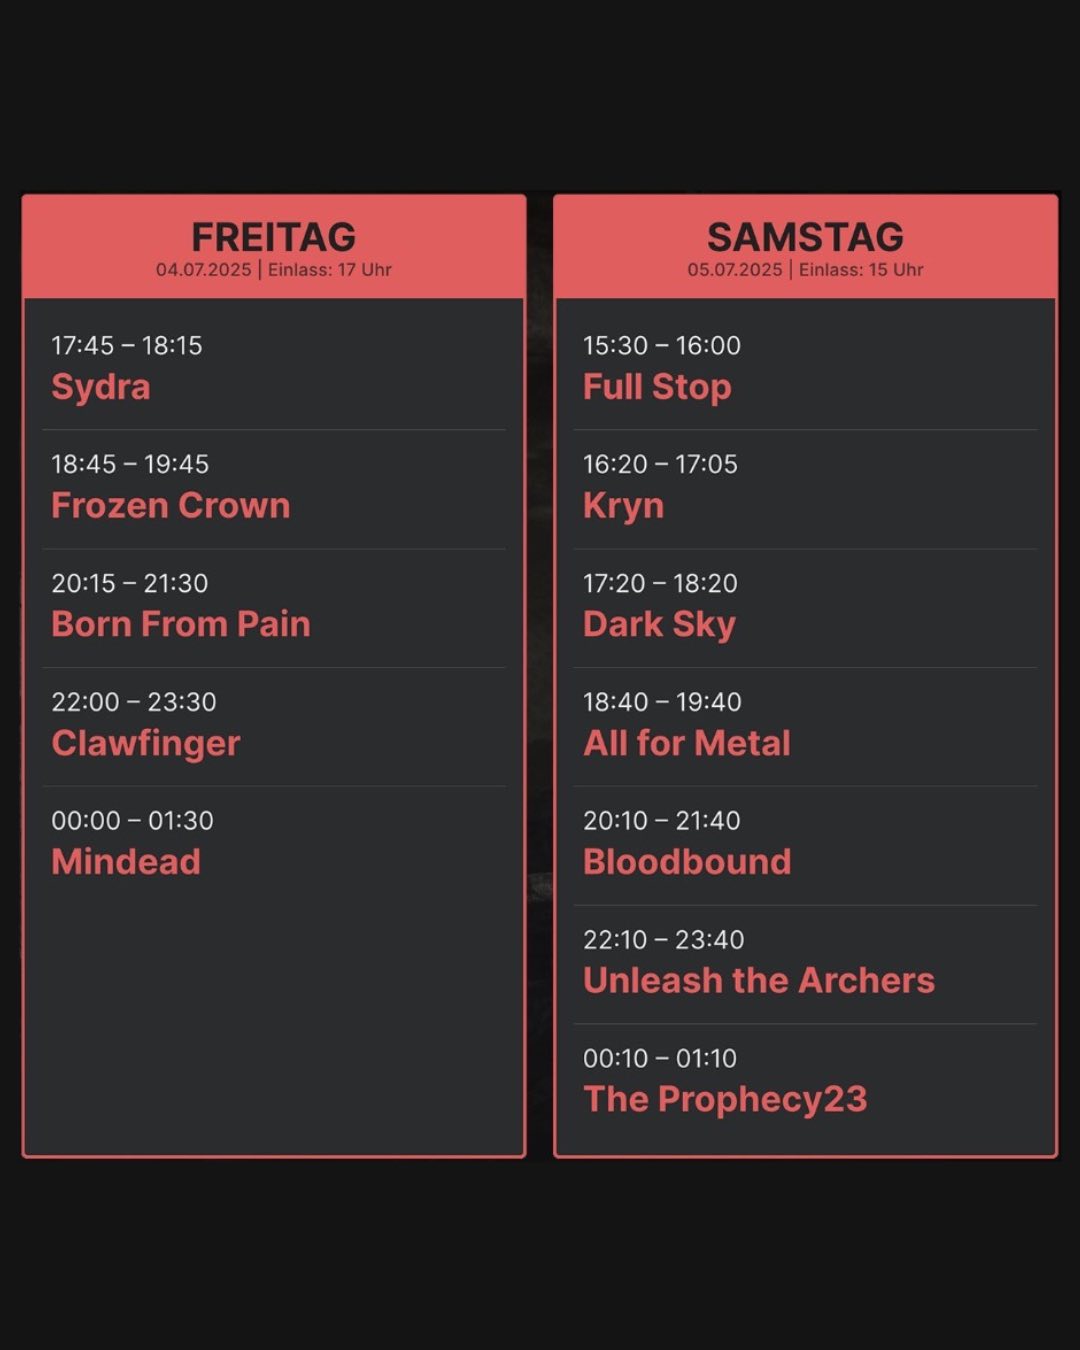This screenshot has height=1350, width=1080.
Task: Click The Prophecy23 band name
Action: coord(725,1100)
